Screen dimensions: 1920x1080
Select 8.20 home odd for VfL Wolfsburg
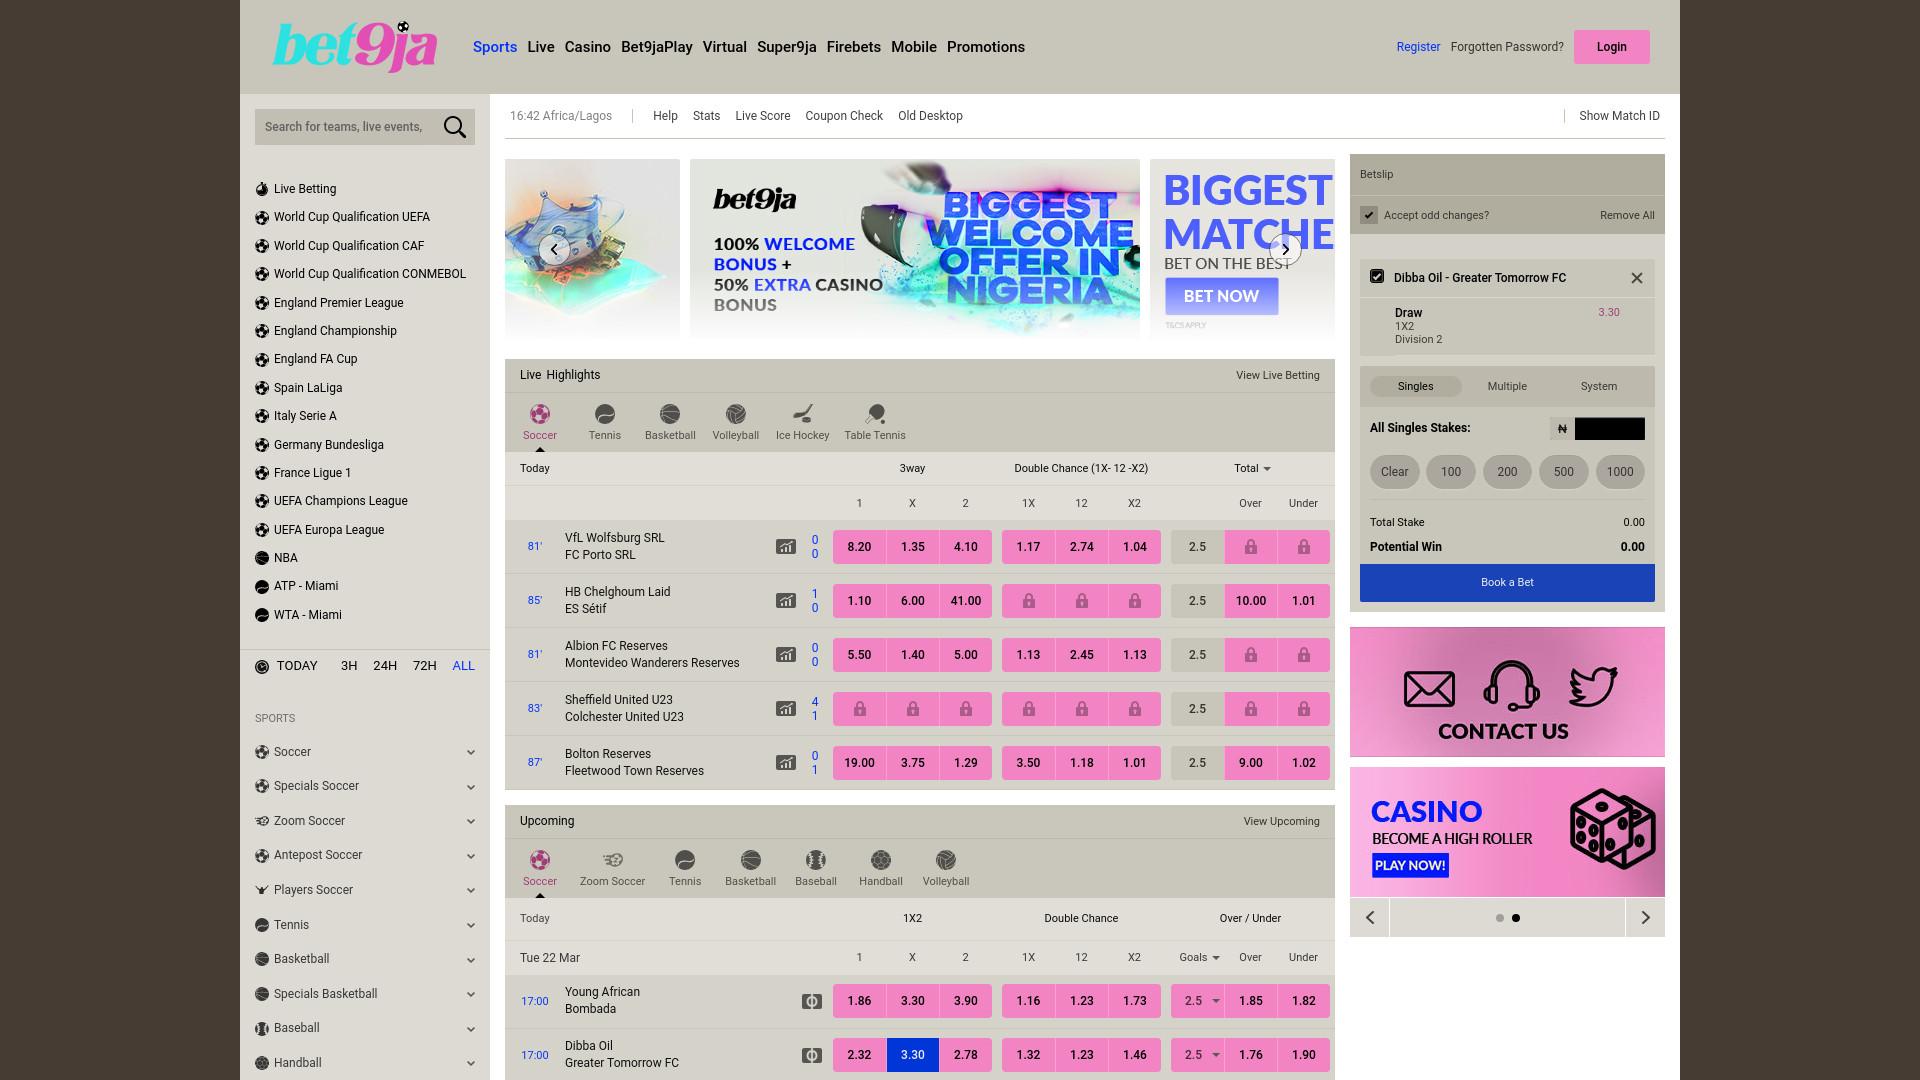[859, 547]
